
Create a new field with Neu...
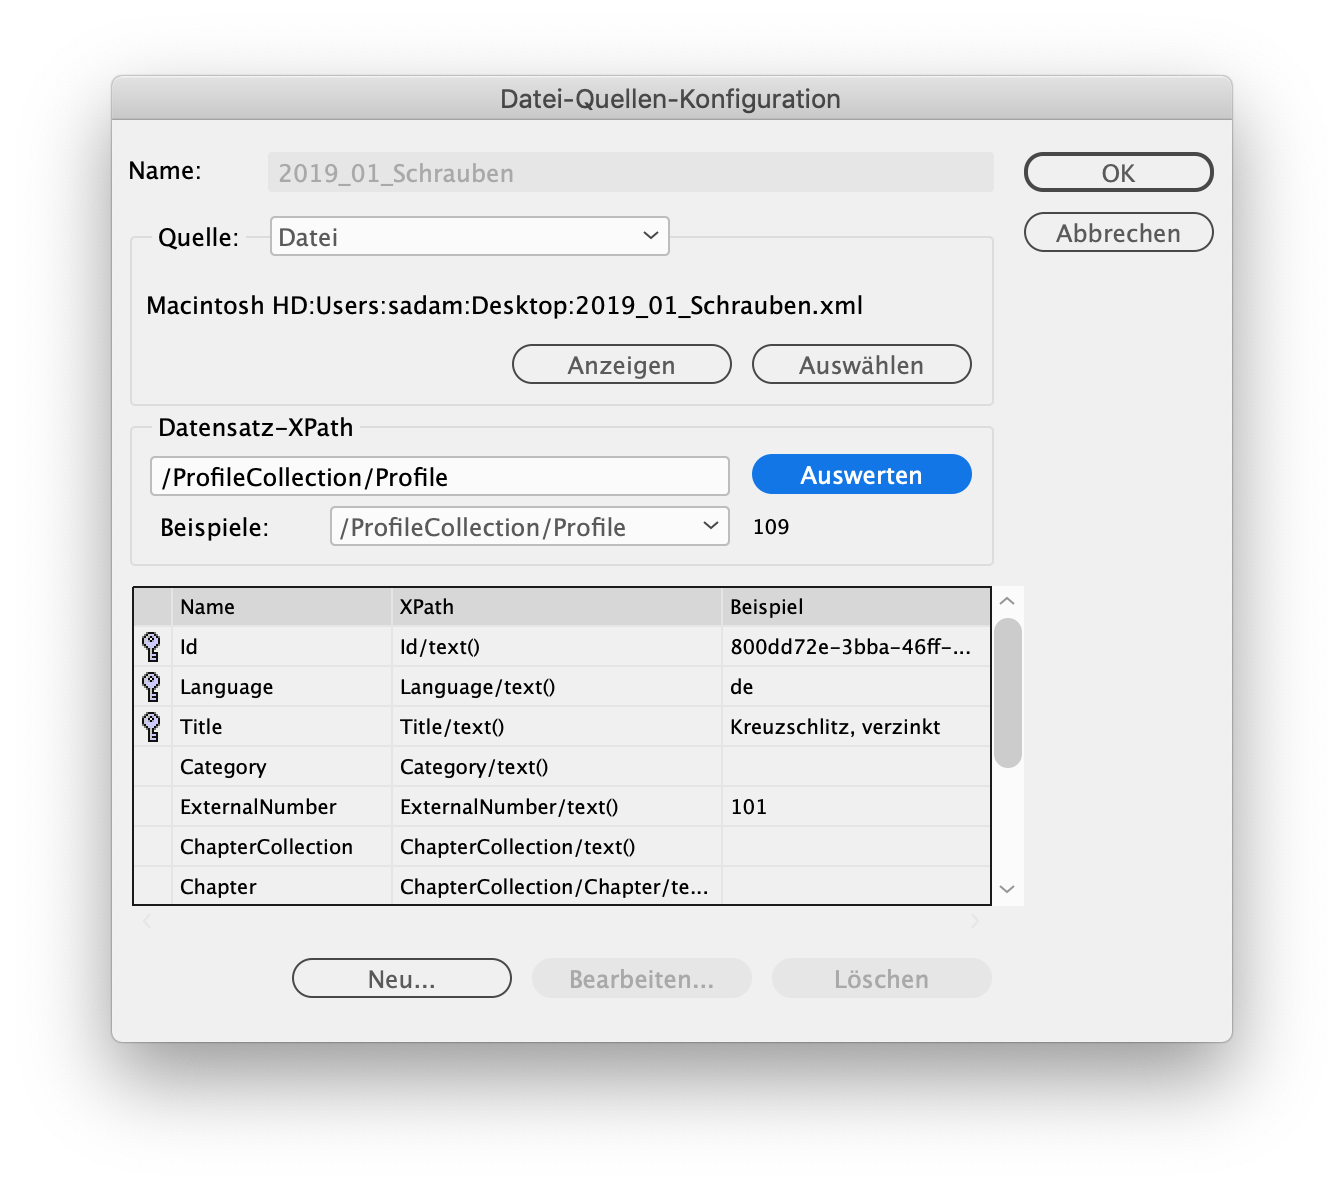click(x=401, y=979)
